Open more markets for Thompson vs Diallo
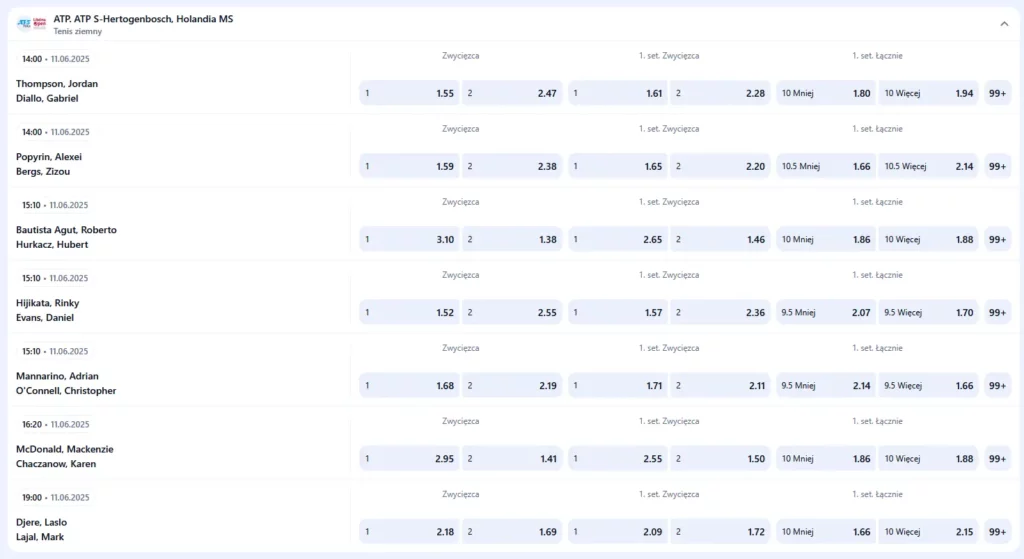 tap(997, 93)
